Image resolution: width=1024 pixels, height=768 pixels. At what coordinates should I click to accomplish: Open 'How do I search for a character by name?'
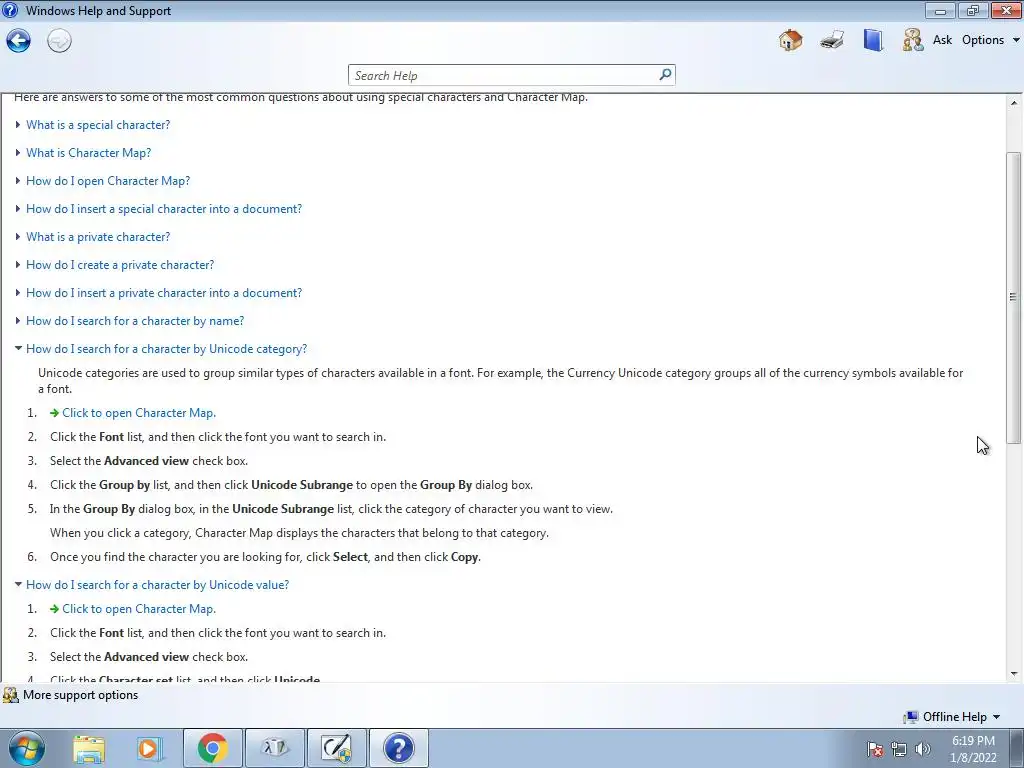click(135, 321)
